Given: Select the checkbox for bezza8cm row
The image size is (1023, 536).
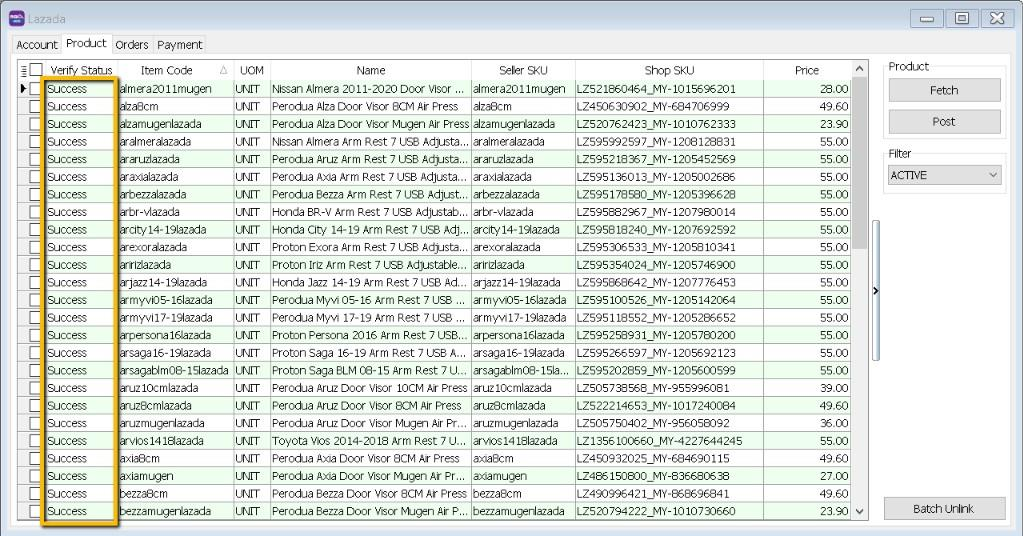Looking at the screenshot, I should pos(36,494).
